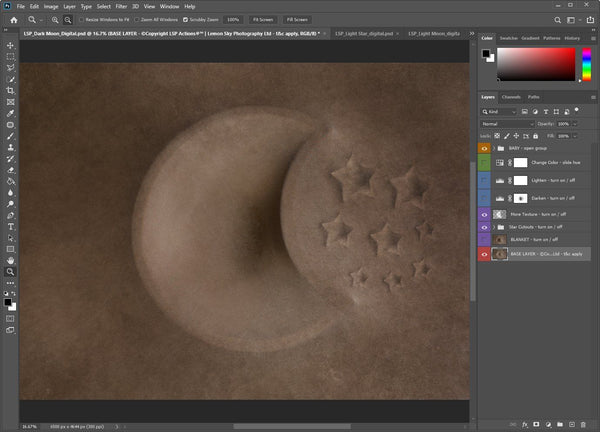Viewport: 600px width, 432px height.
Task: Click inside the color picker gradient field
Action: click(x=535, y=63)
